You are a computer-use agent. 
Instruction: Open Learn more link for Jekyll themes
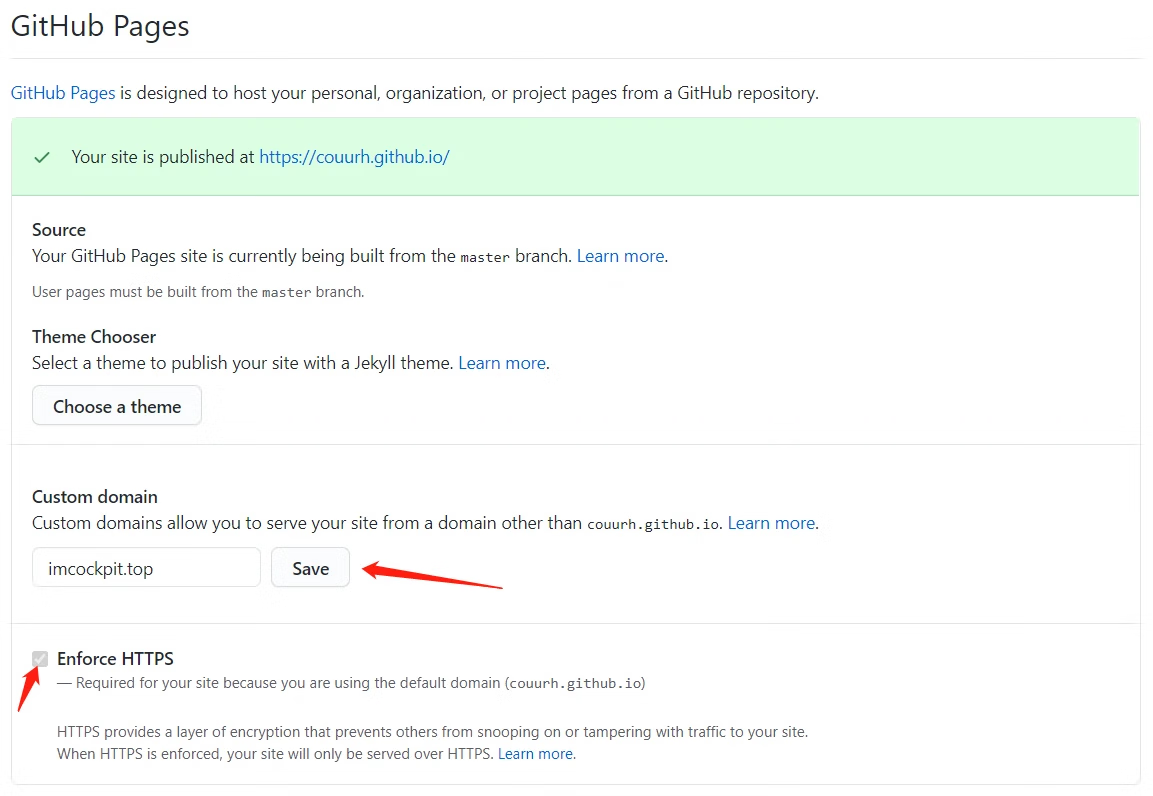[x=502, y=363]
